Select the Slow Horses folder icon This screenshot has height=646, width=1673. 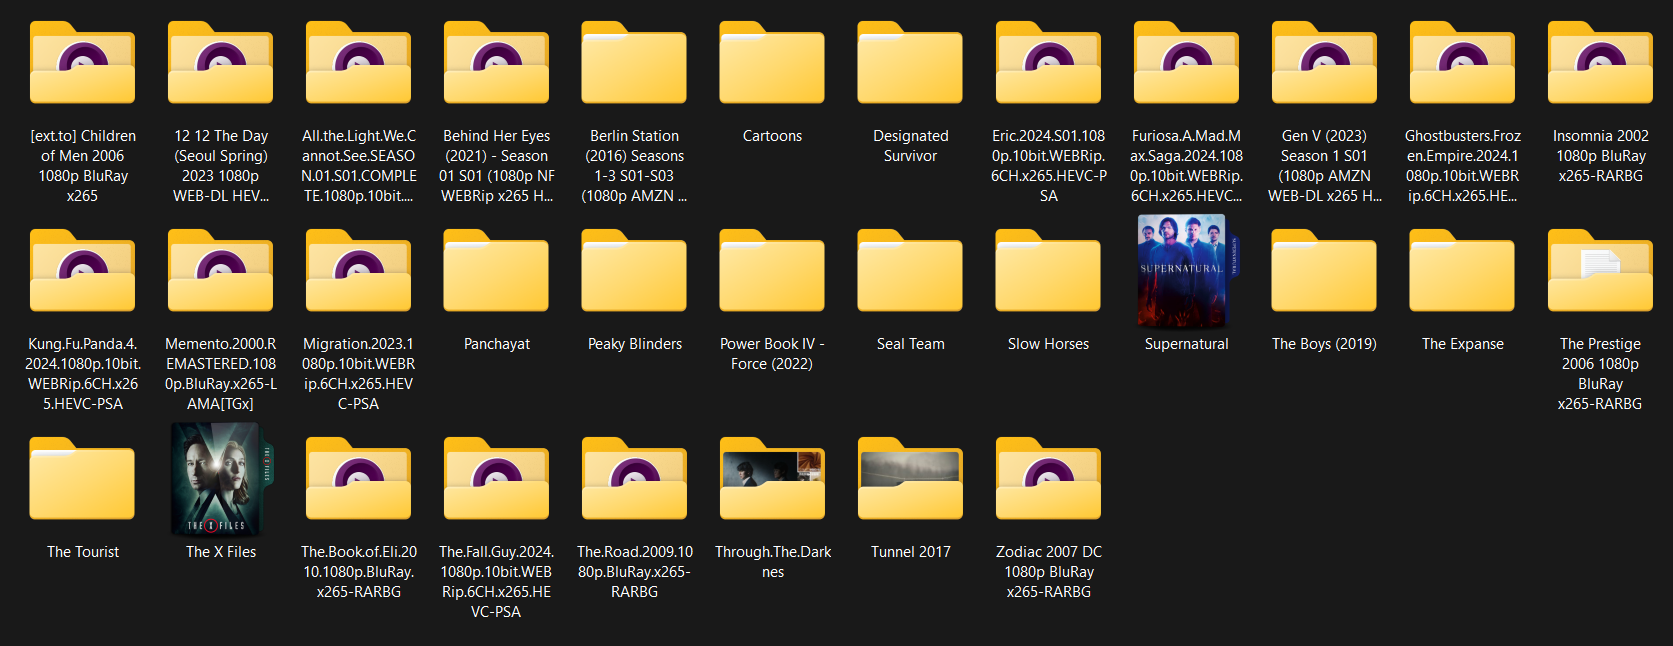[x=1048, y=271]
